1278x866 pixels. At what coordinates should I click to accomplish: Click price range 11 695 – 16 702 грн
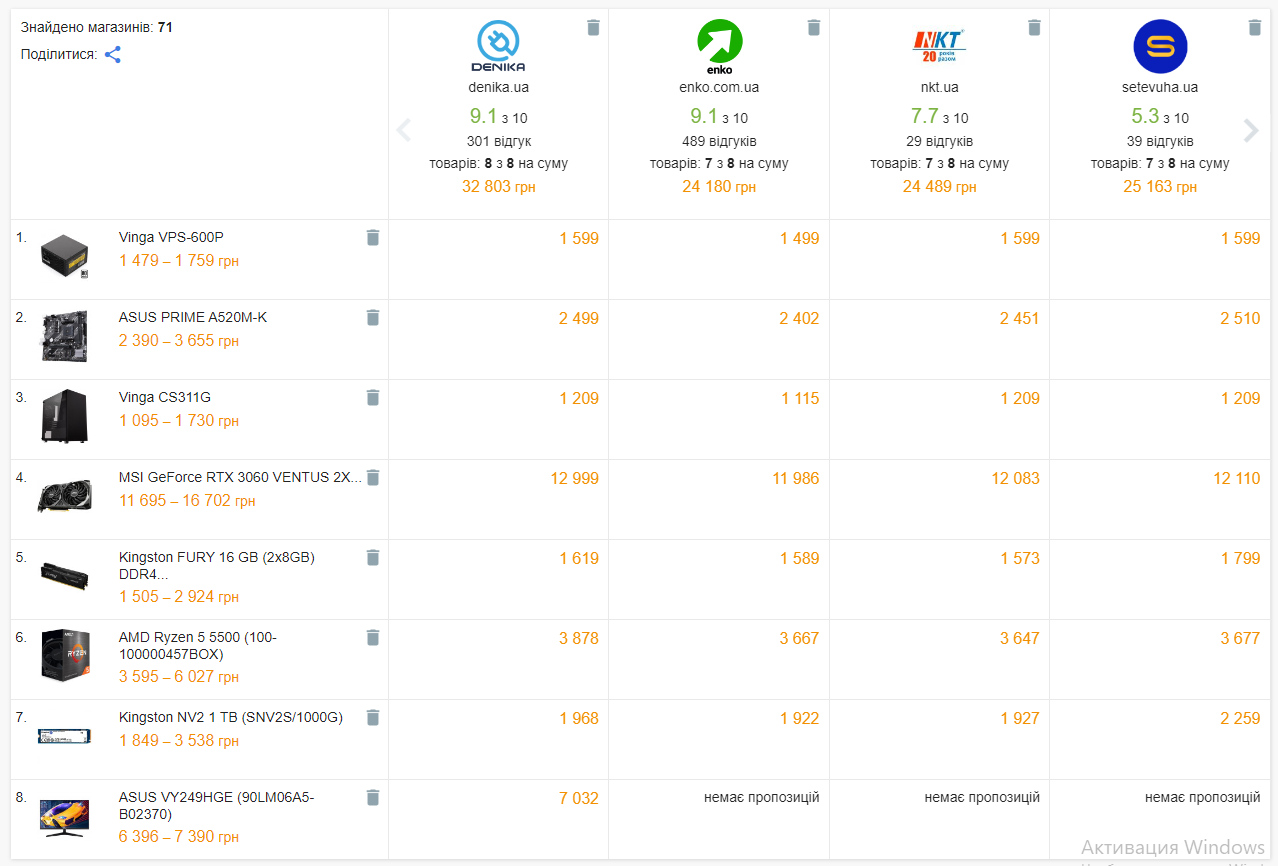tap(187, 501)
